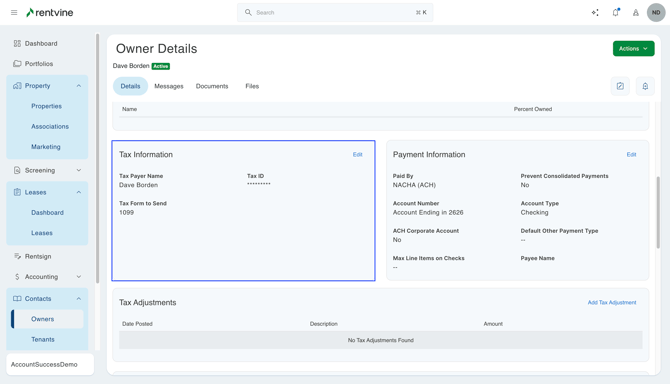The image size is (670, 384).
Task: Expand the Accounting section chevron
Action: [x=79, y=277]
